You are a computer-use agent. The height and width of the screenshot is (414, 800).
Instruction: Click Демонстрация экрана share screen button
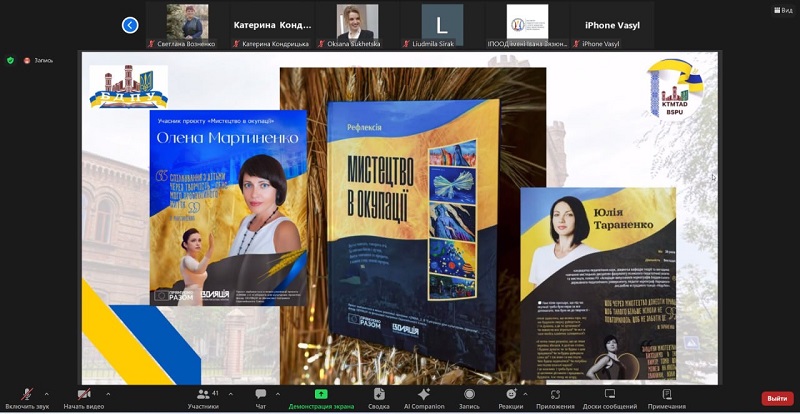321,399
